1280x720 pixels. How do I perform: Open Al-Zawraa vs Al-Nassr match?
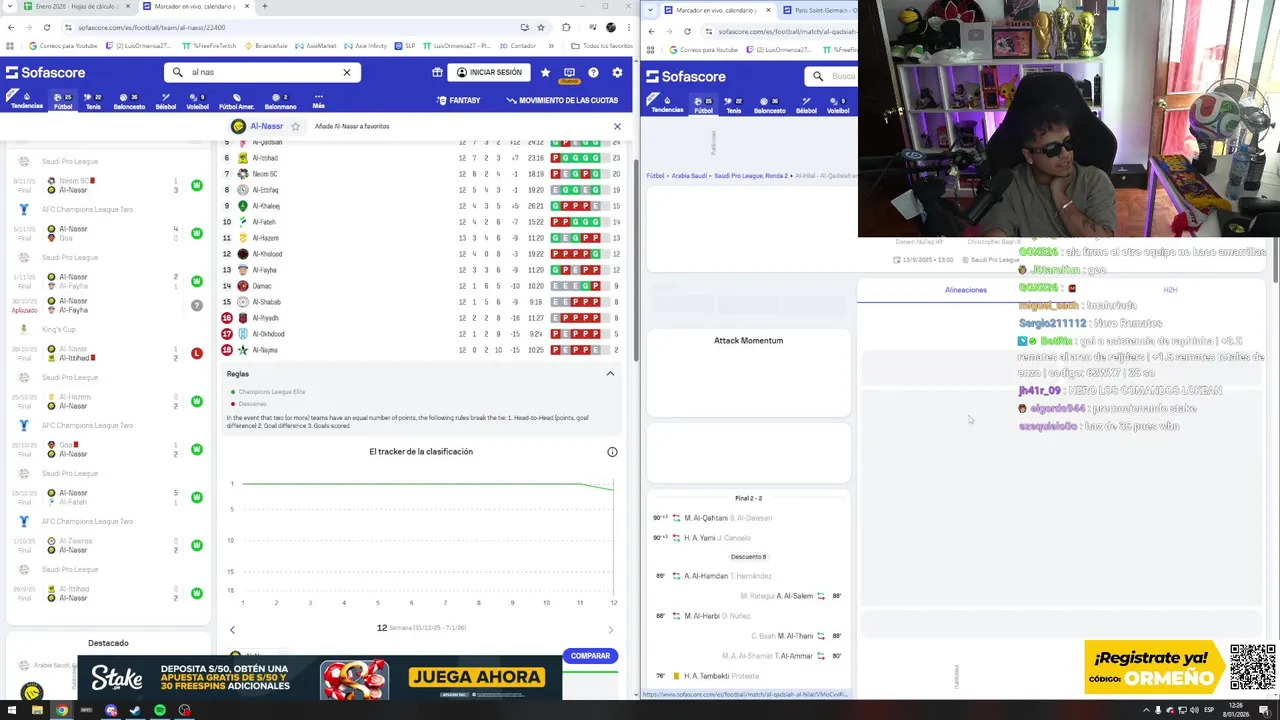click(108, 545)
